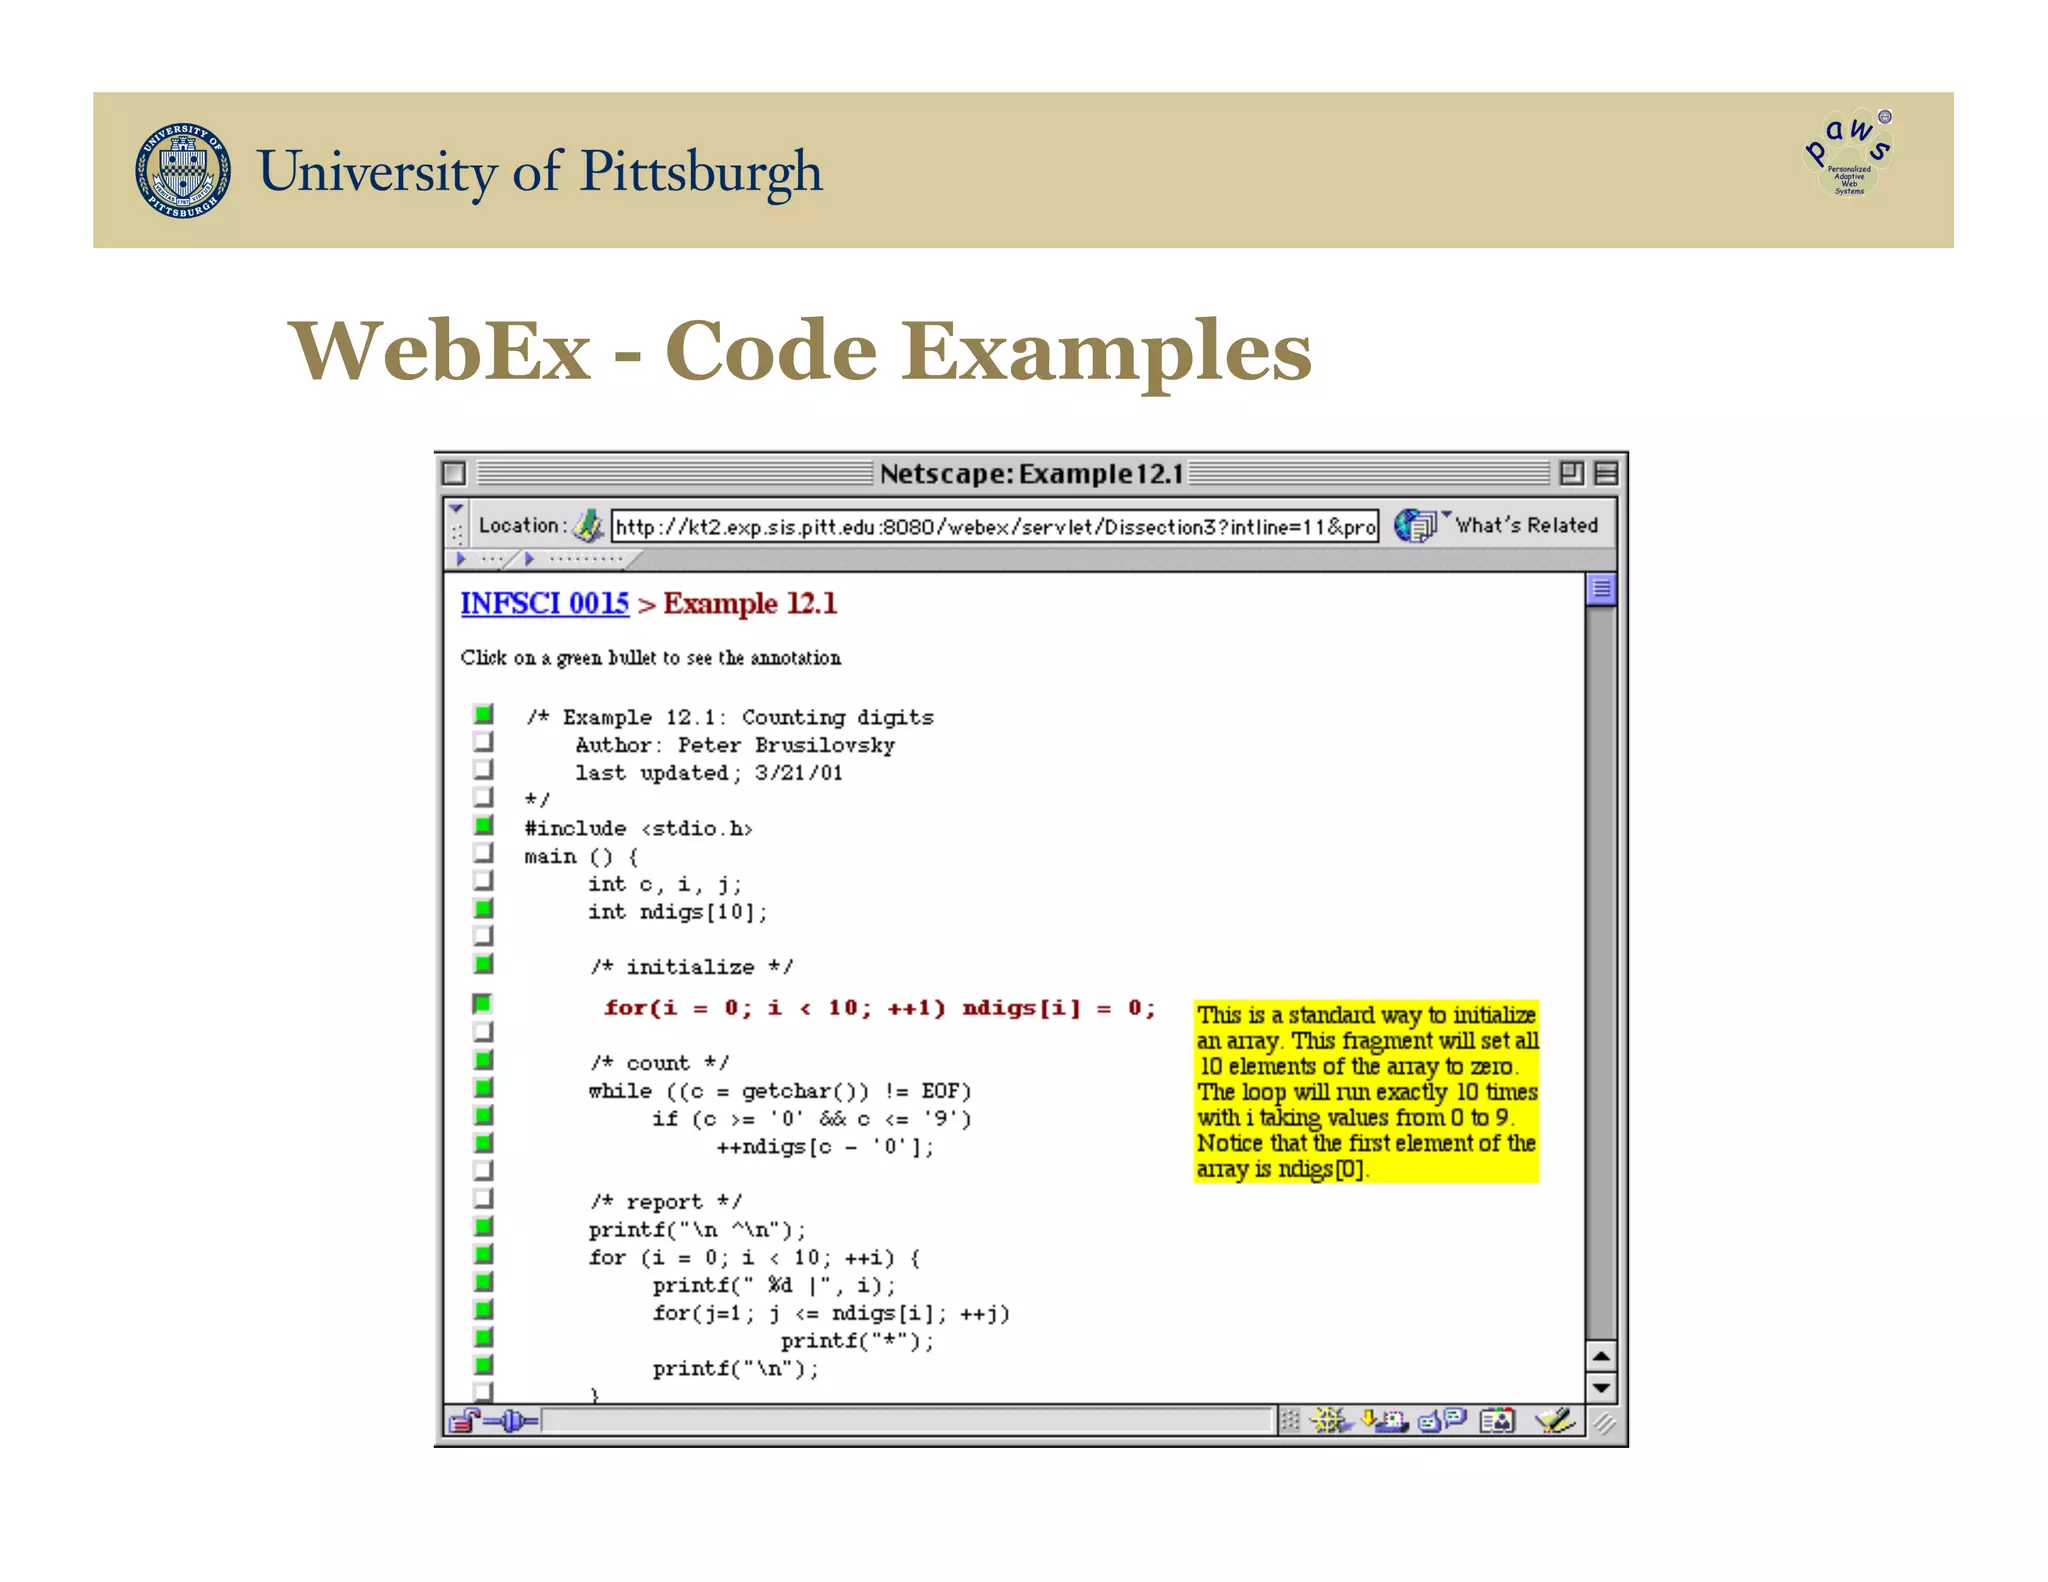The height and width of the screenshot is (1582, 2048).
Task: Click the window close box
Action: 454,473
